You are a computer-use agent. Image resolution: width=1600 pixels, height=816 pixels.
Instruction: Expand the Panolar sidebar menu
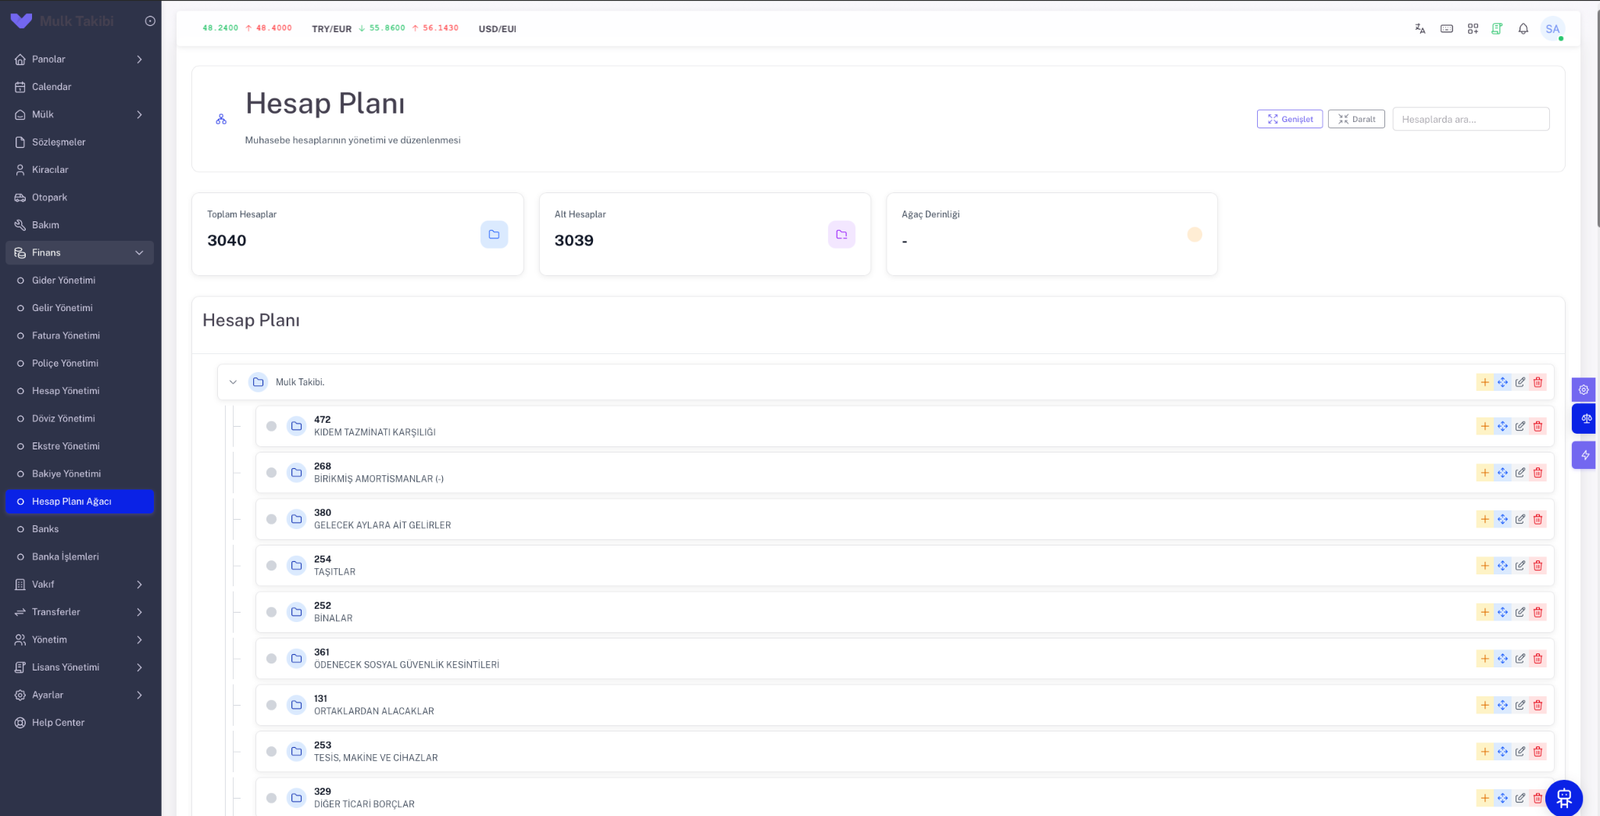[x=80, y=59]
